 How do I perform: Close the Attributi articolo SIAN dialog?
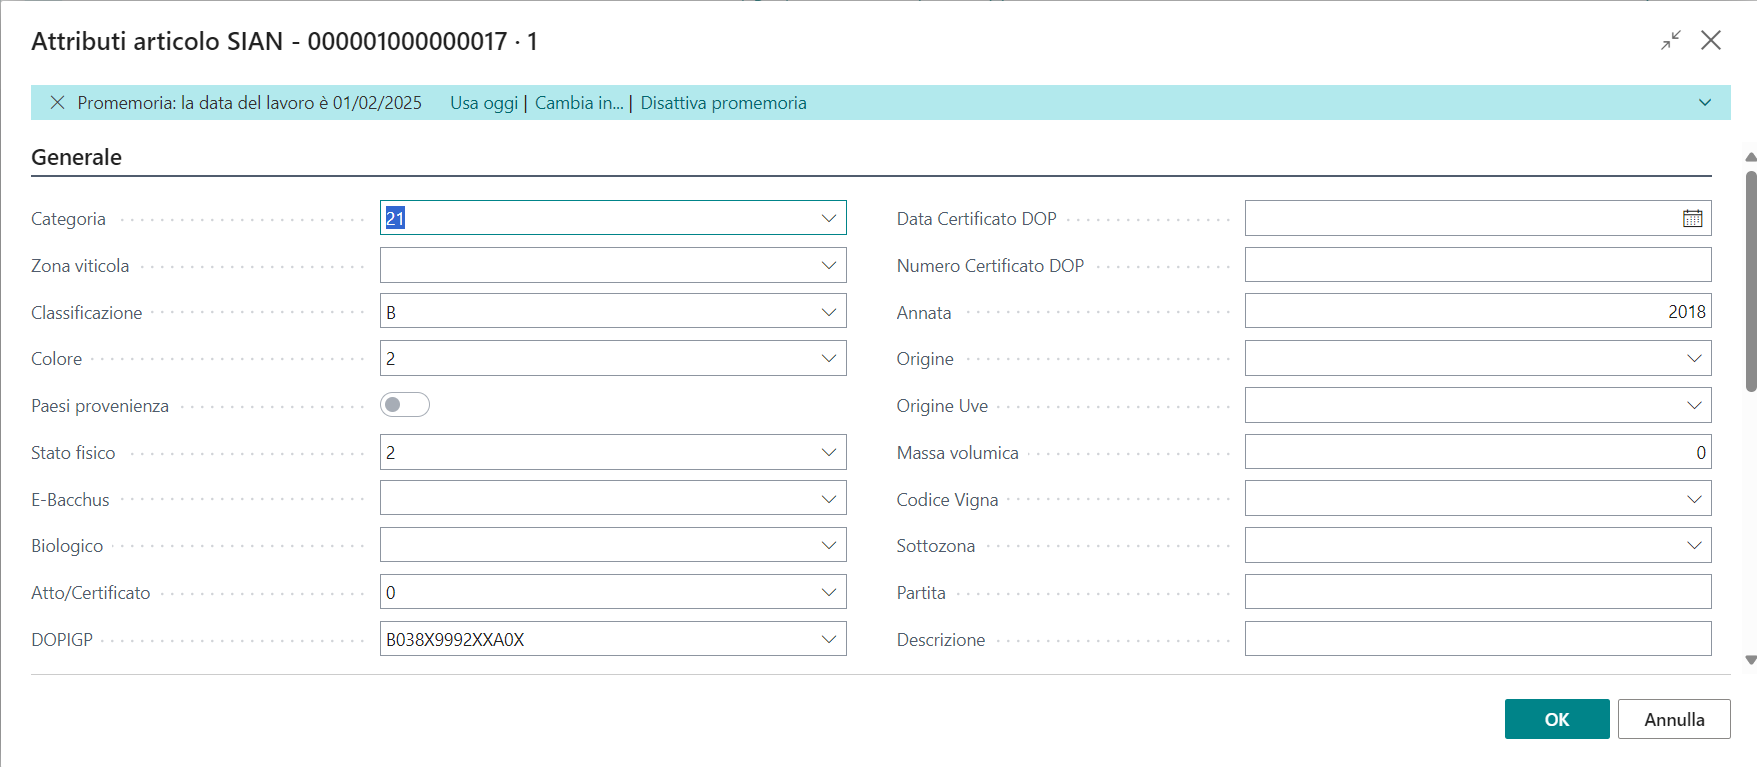(1711, 40)
